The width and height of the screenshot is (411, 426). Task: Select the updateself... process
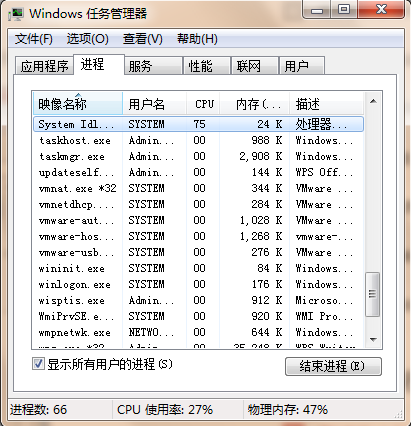coord(198,172)
